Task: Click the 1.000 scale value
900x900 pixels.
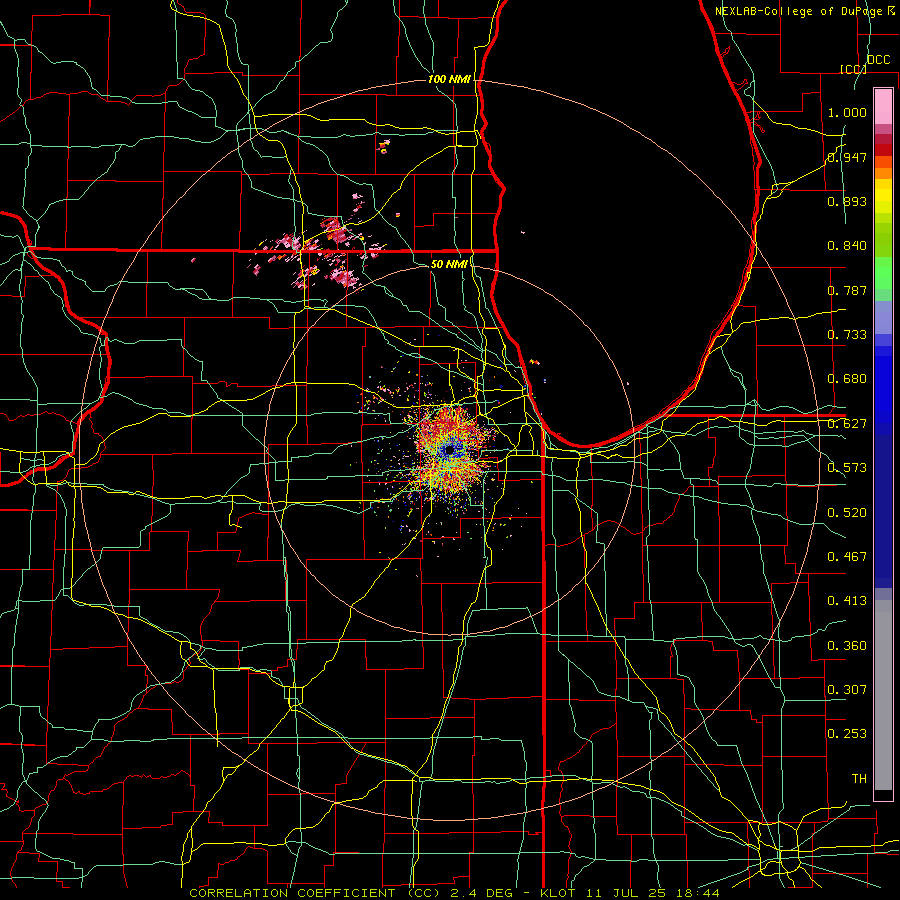Action: click(x=847, y=112)
